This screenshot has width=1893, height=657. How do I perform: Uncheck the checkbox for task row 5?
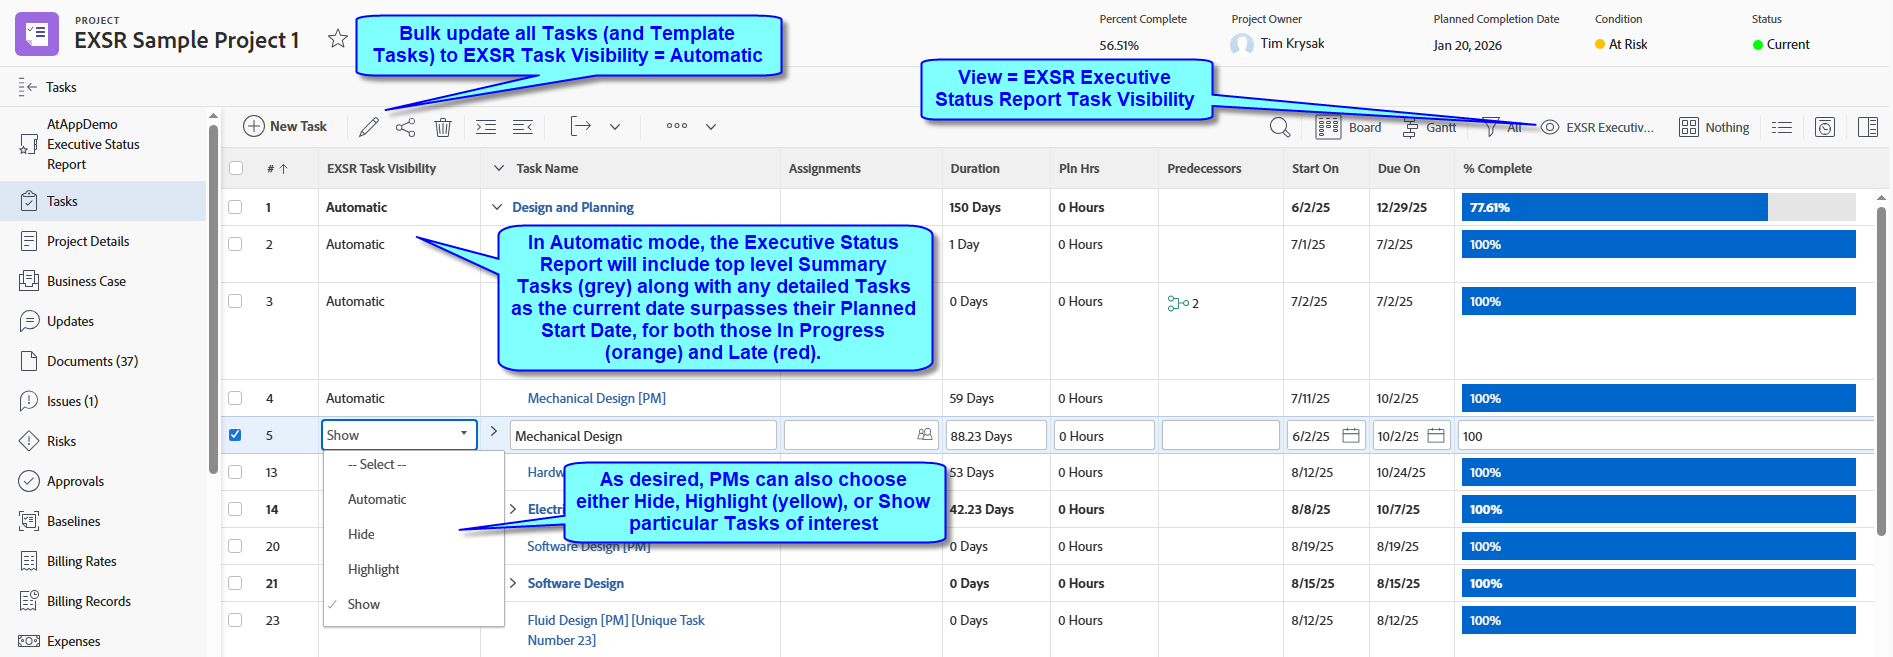click(235, 435)
